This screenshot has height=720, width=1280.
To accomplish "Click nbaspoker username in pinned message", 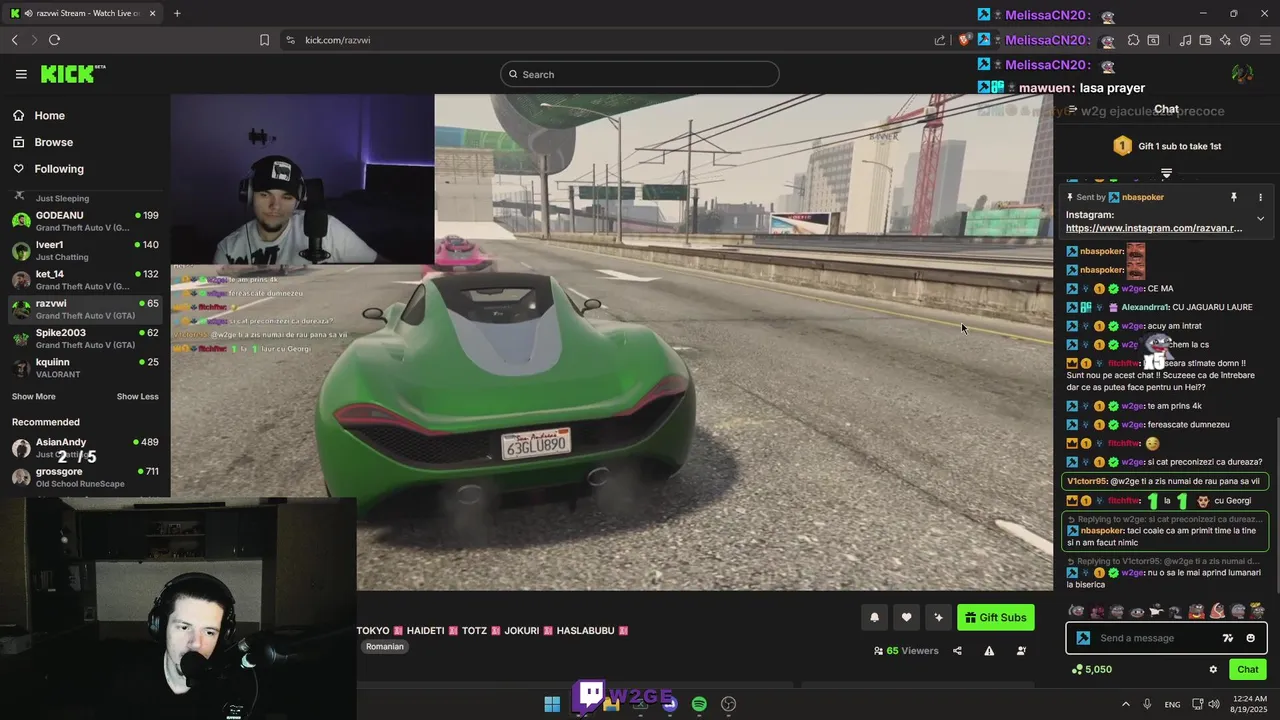I will [x=1142, y=197].
